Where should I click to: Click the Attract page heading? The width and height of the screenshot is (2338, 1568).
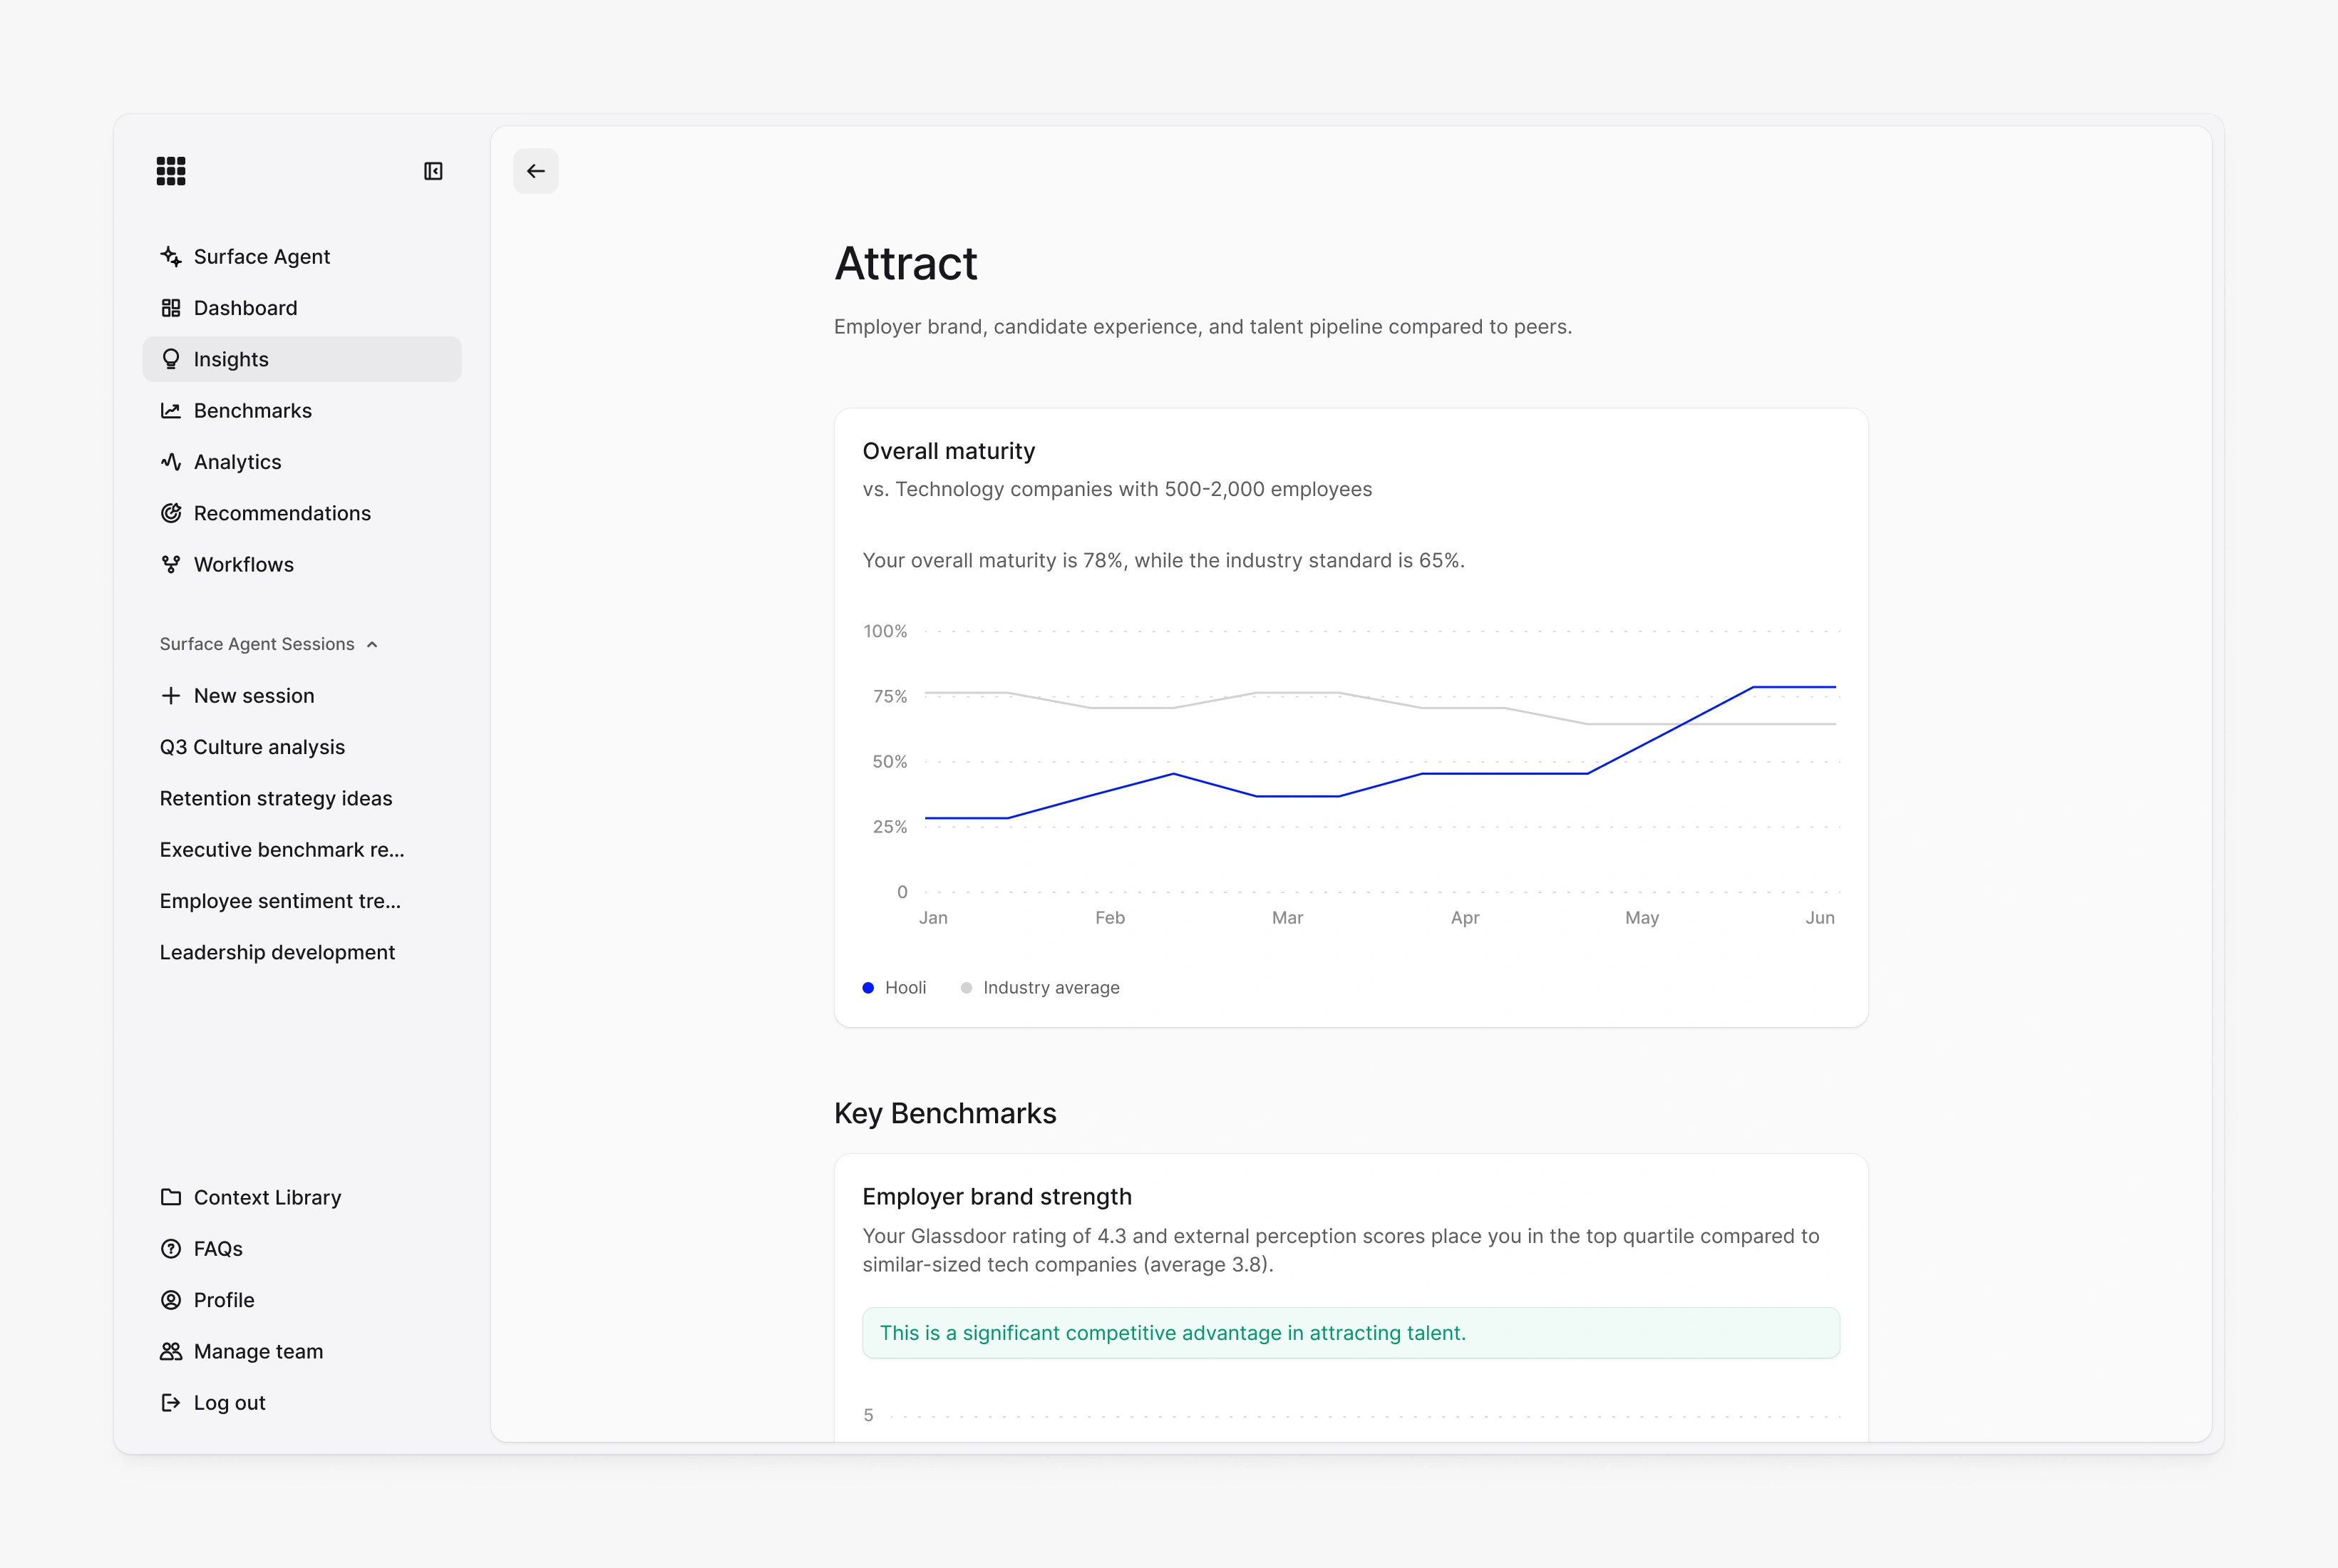(x=906, y=264)
